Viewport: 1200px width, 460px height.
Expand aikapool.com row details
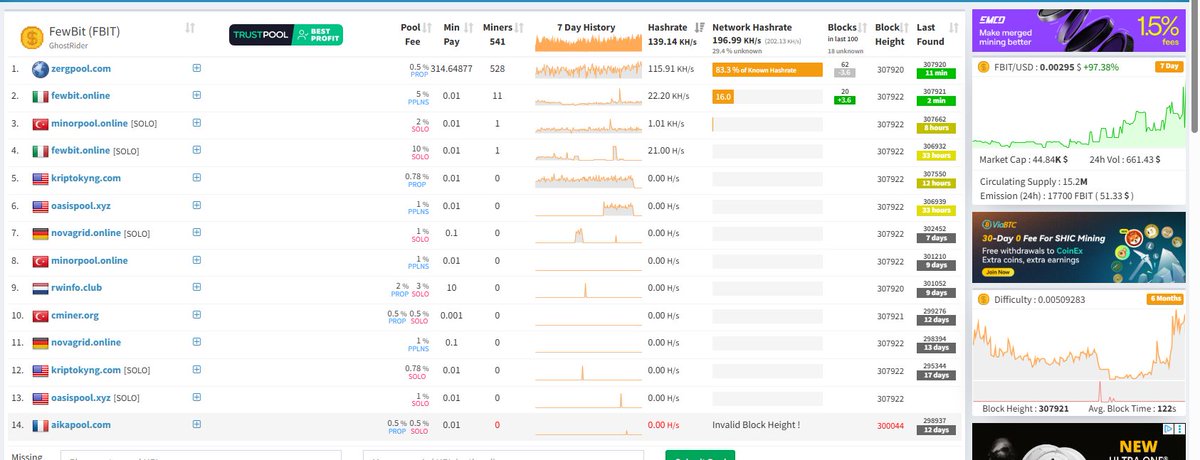197,425
